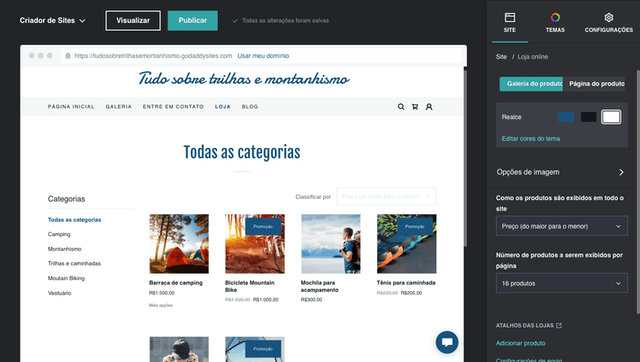Click the padlock icon in address bar
Viewport: 640px width, 362px height.
point(68,56)
